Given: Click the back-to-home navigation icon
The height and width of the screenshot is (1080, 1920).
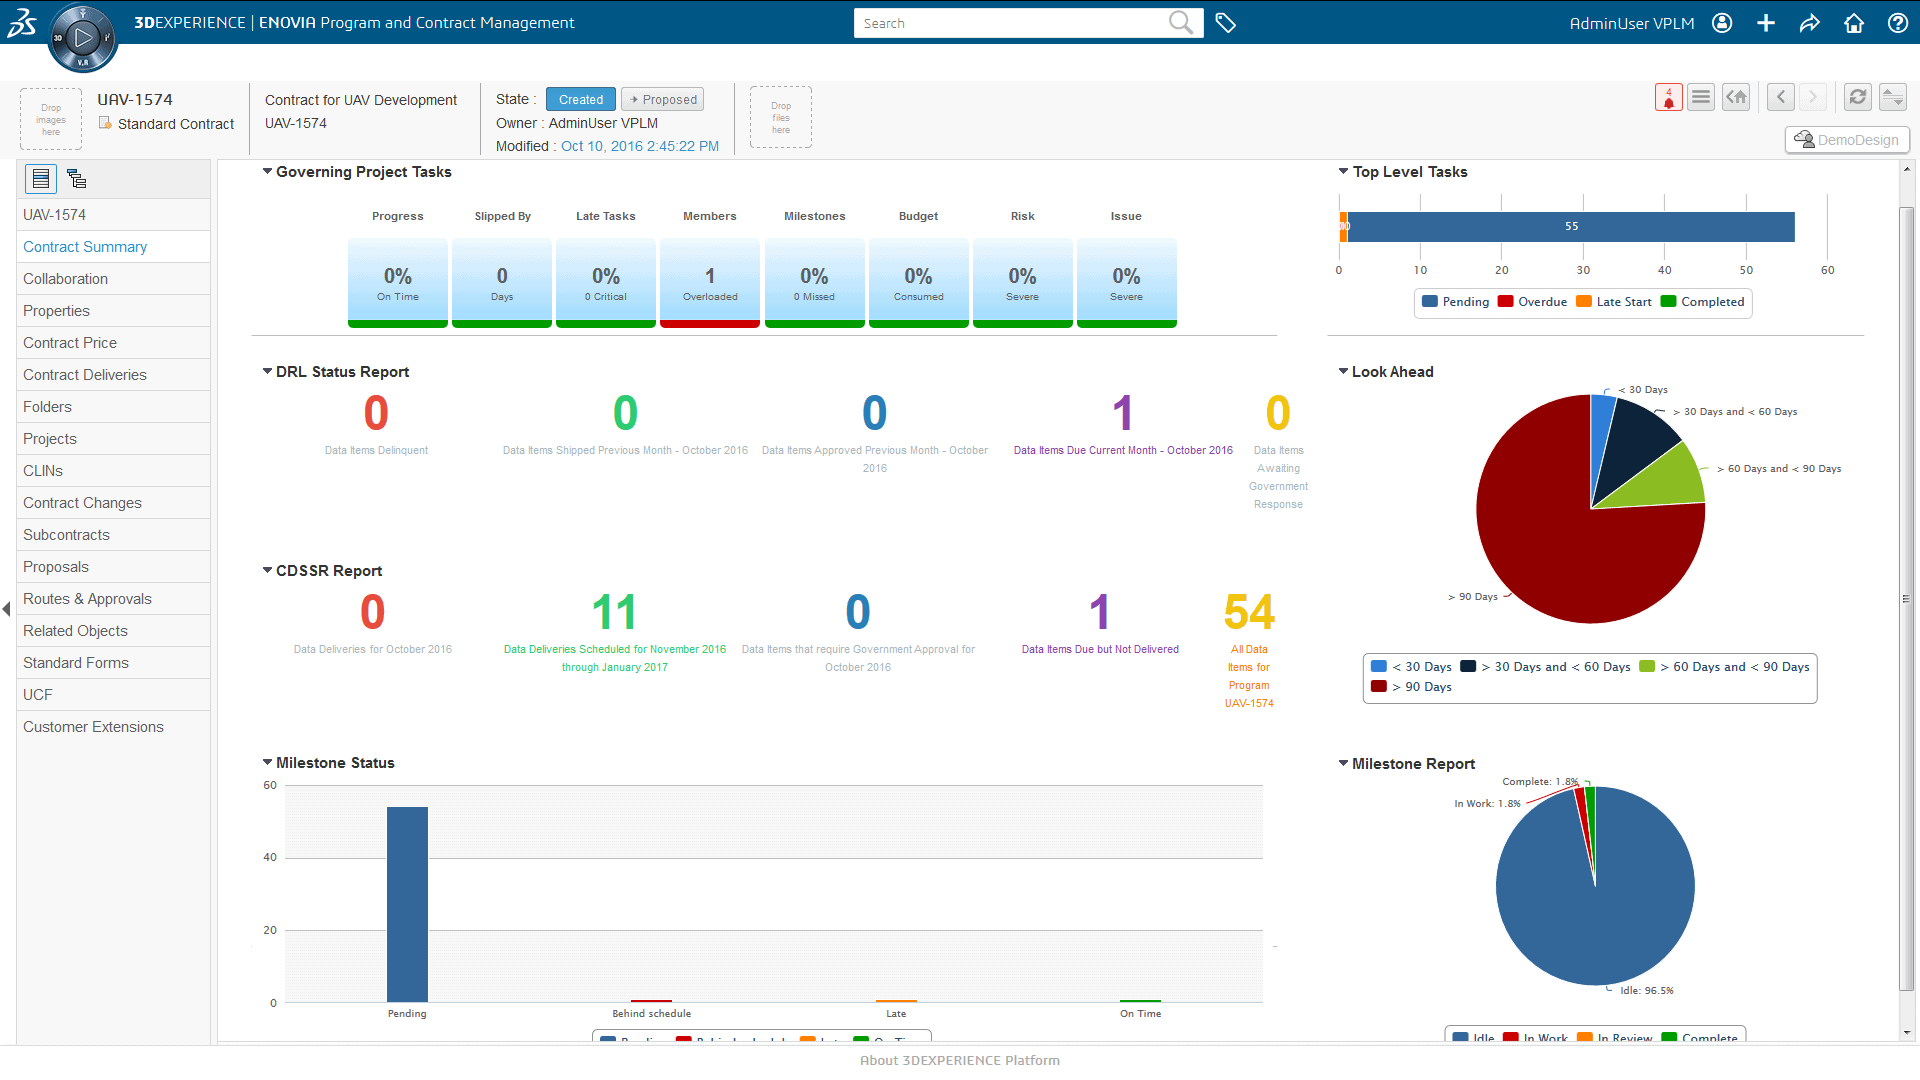Looking at the screenshot, I should 1736,97.
